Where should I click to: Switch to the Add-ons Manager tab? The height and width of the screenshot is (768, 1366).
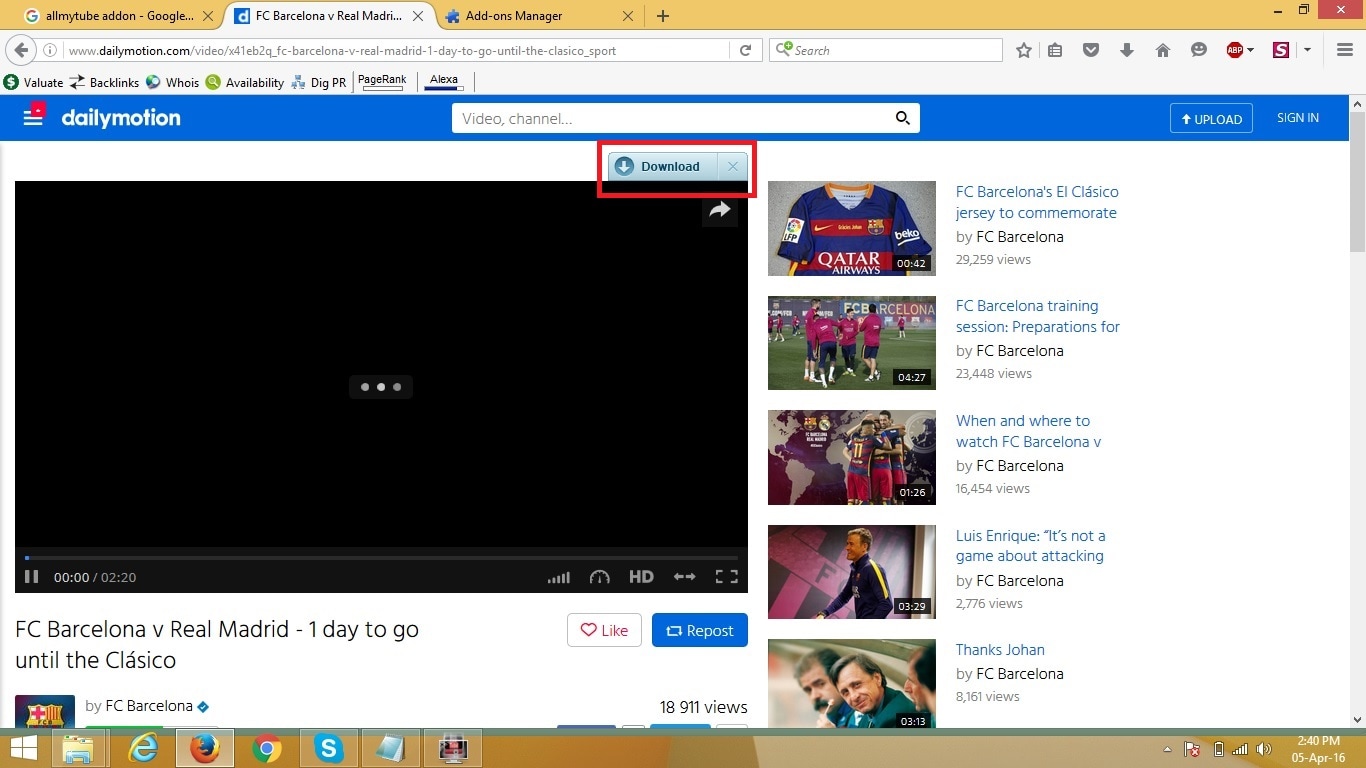(x=514, y=16)
